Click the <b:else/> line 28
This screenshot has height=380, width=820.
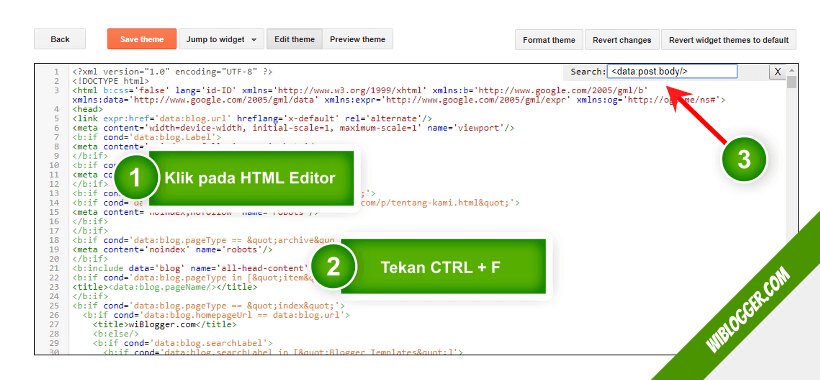(116, 335)
